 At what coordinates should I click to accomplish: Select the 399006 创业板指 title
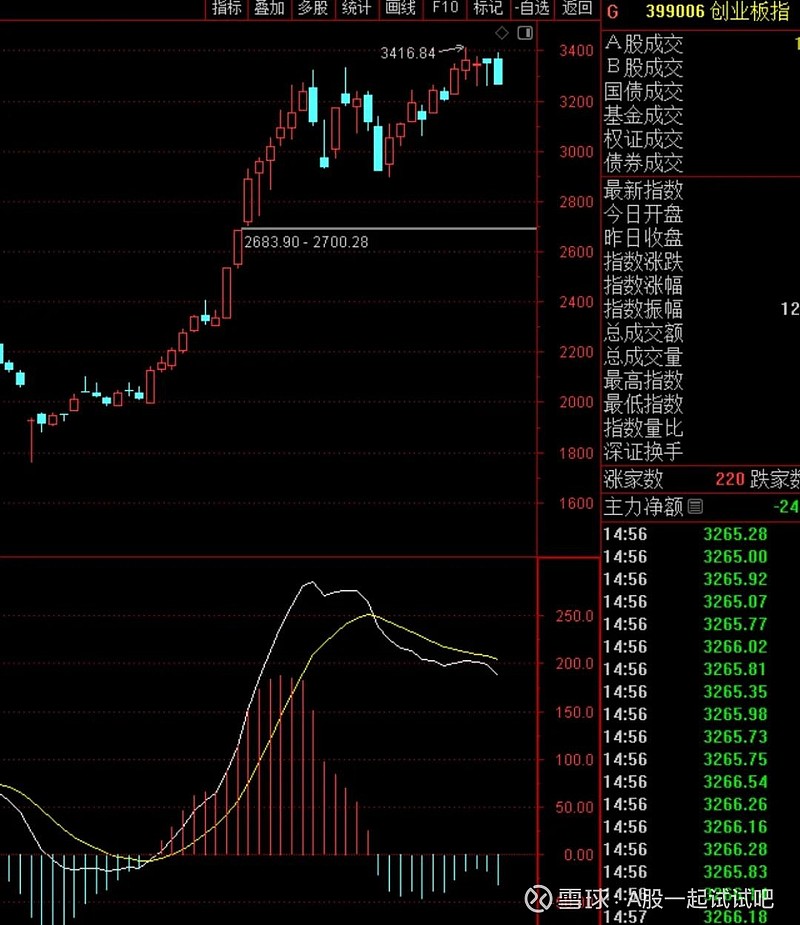point(717,11)
